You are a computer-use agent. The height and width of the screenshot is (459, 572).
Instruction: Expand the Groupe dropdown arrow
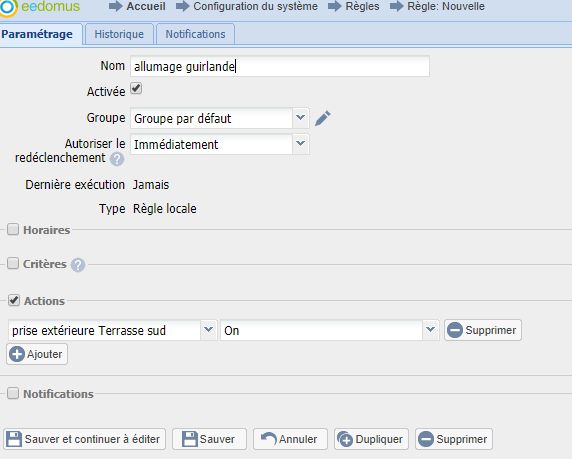click(300, 118)
